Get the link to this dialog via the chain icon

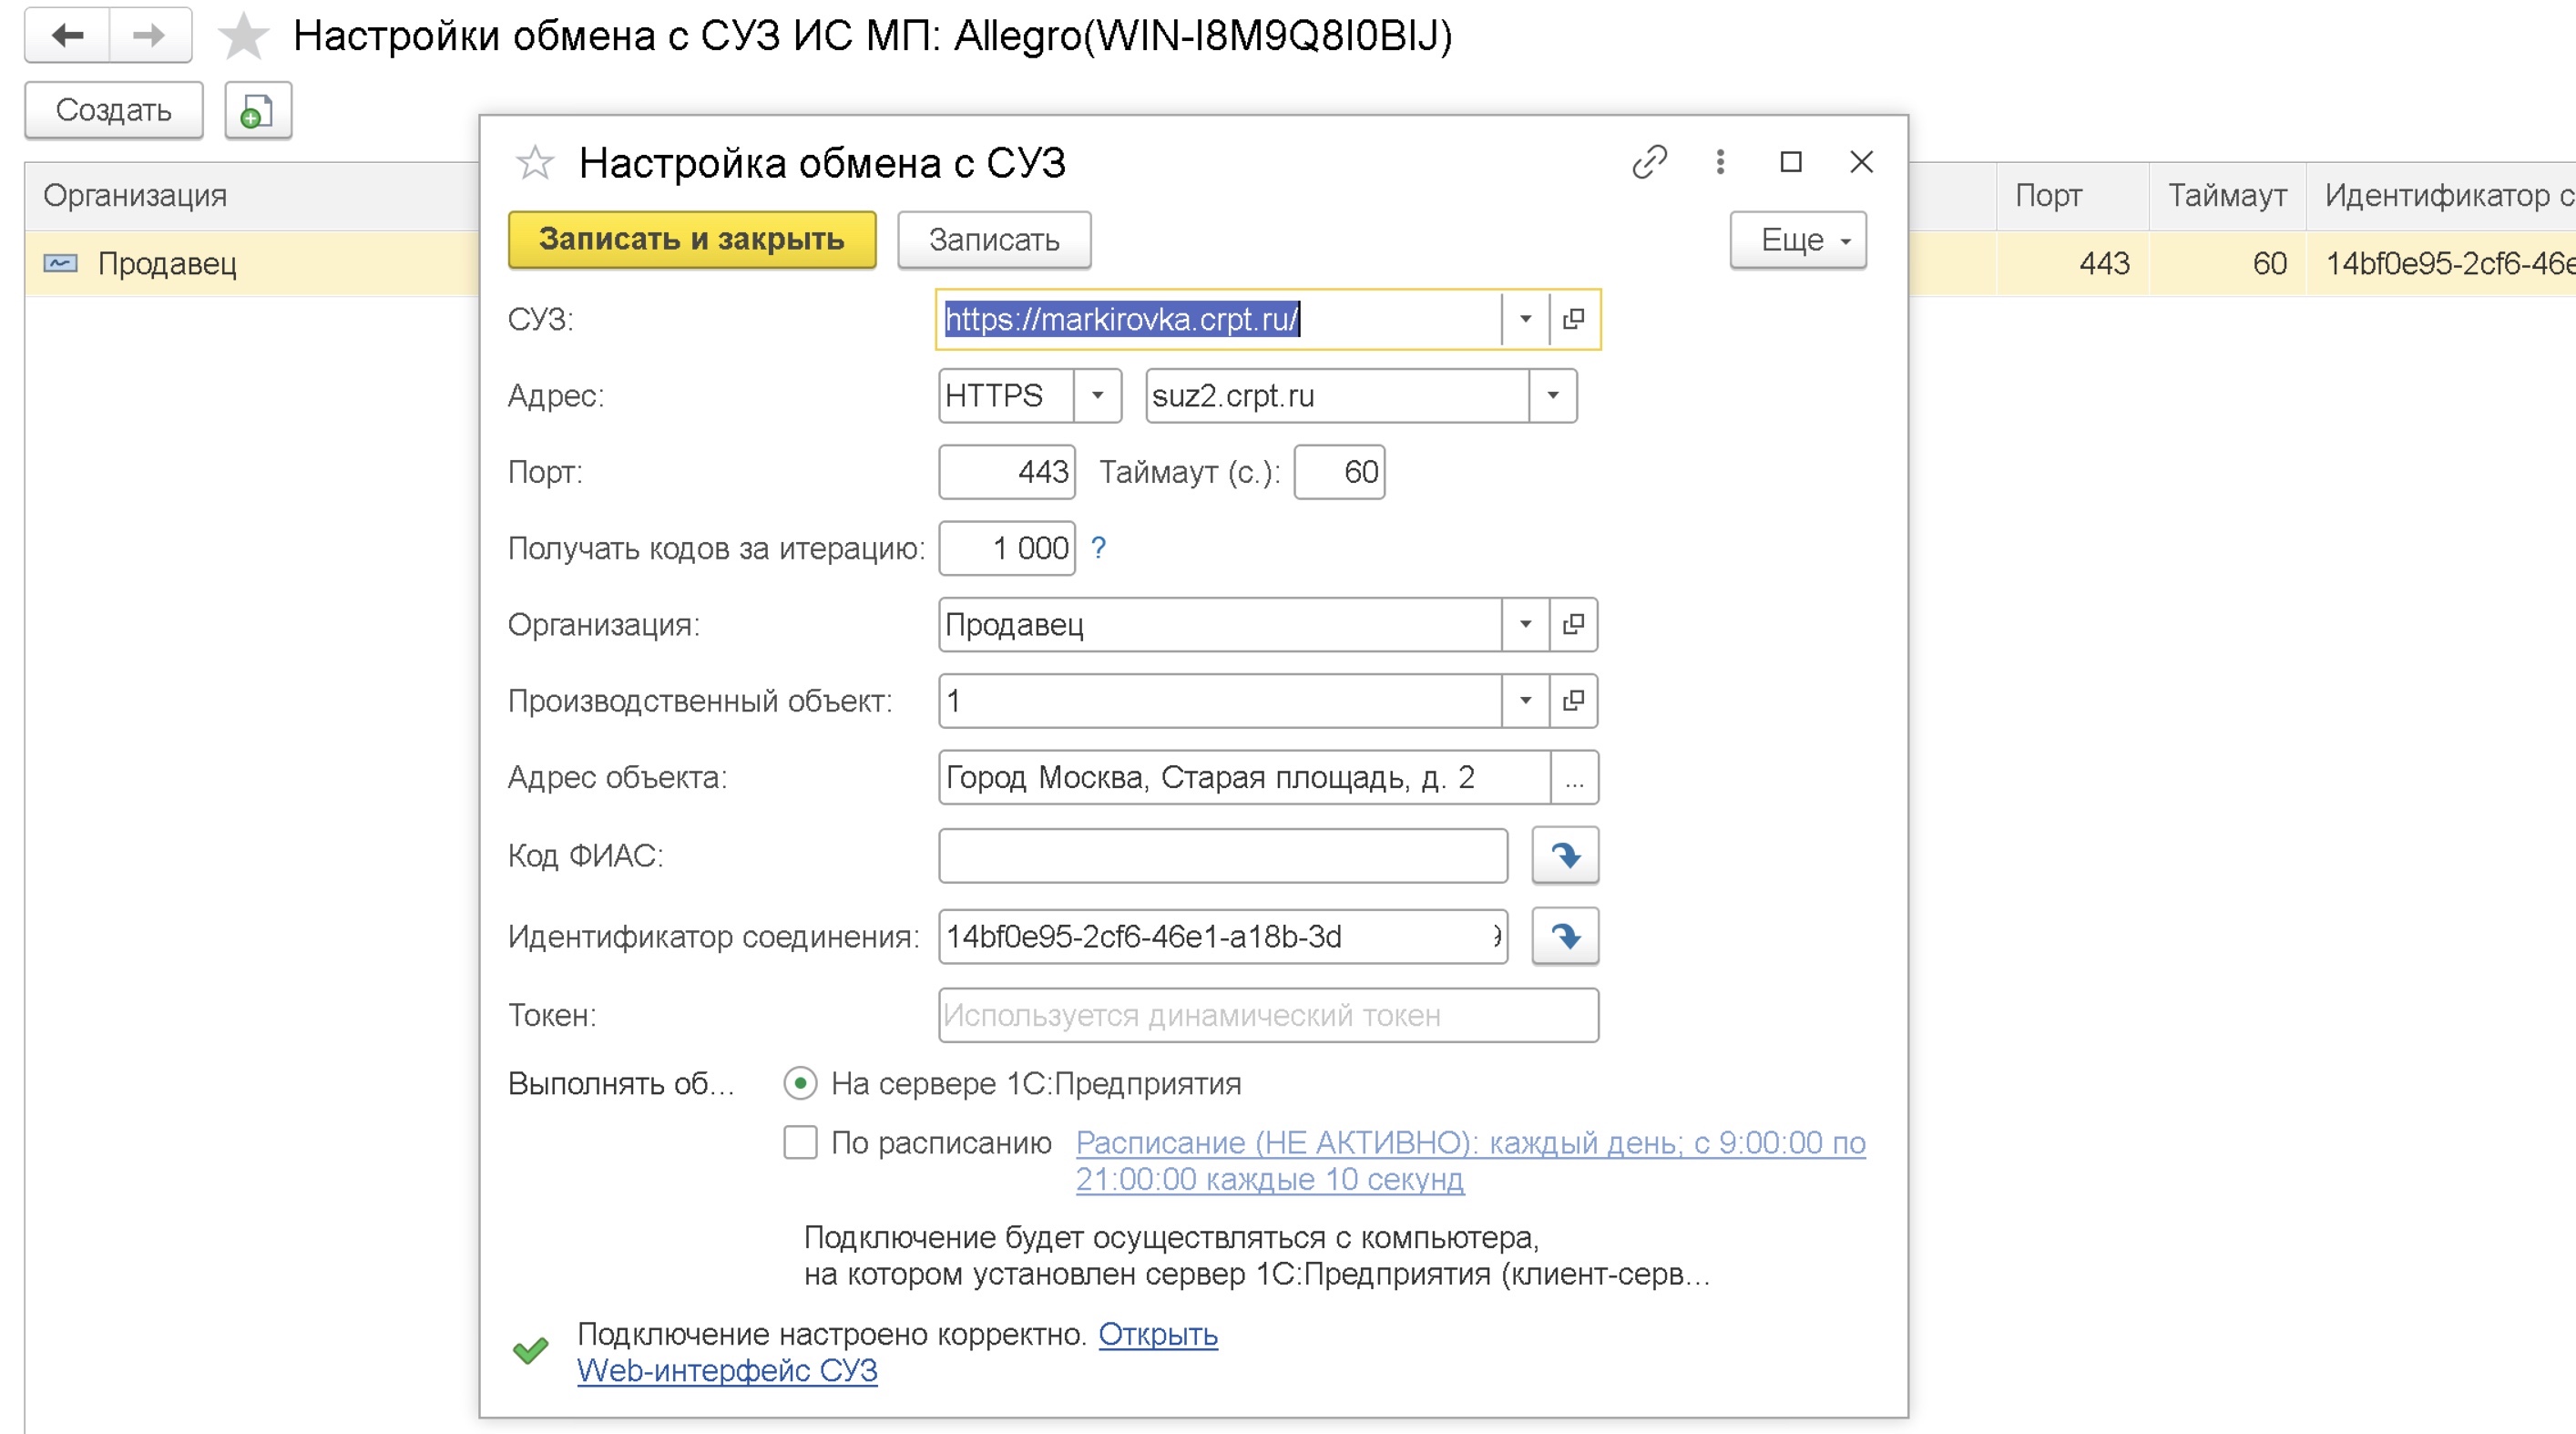point(1649,162)
